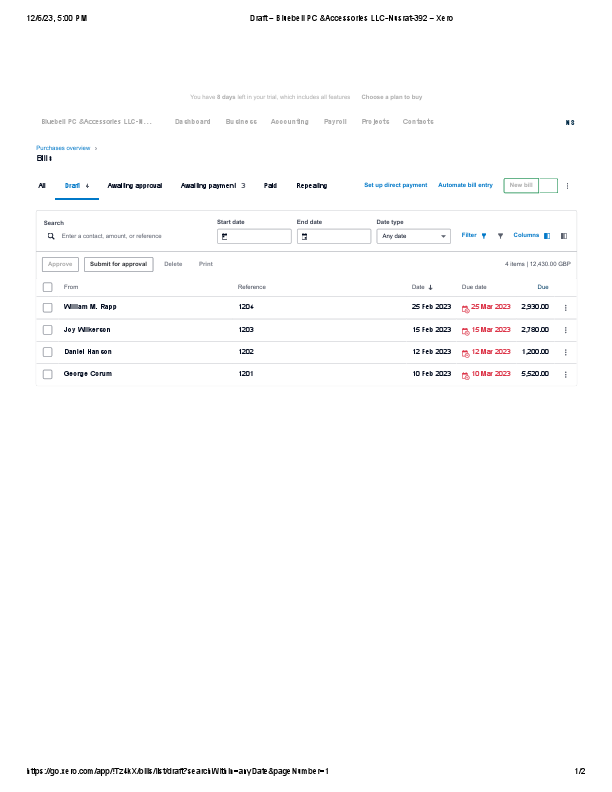This screenshot has width=612, height=792.
Task: Open the Bluebell PC & Accessories organisation menu
Action: (96, 122)
